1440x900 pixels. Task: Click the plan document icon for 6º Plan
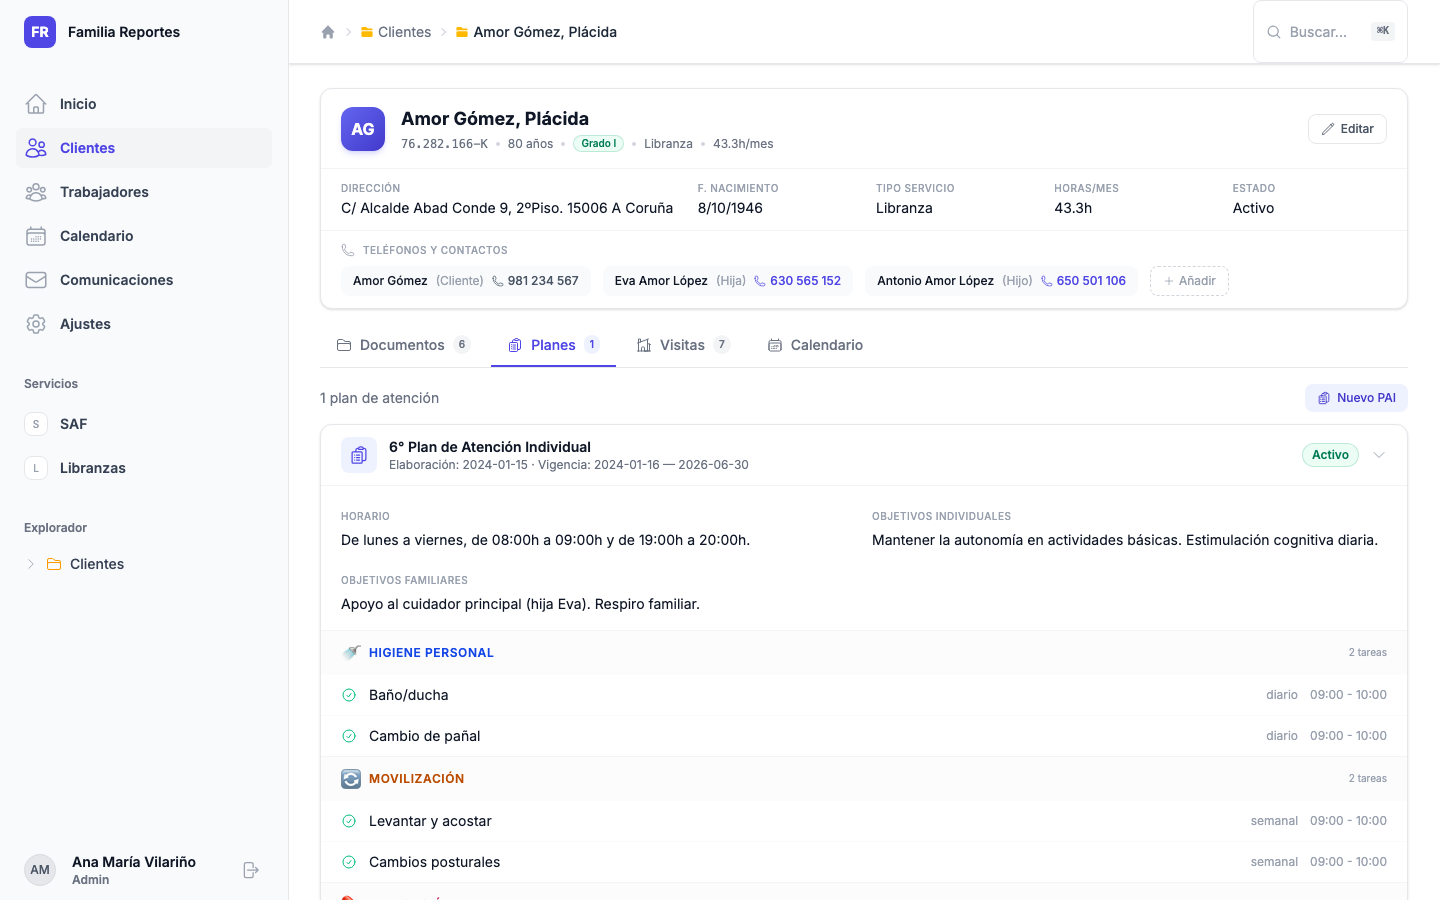pyautogui.click(x=359, y=455)
